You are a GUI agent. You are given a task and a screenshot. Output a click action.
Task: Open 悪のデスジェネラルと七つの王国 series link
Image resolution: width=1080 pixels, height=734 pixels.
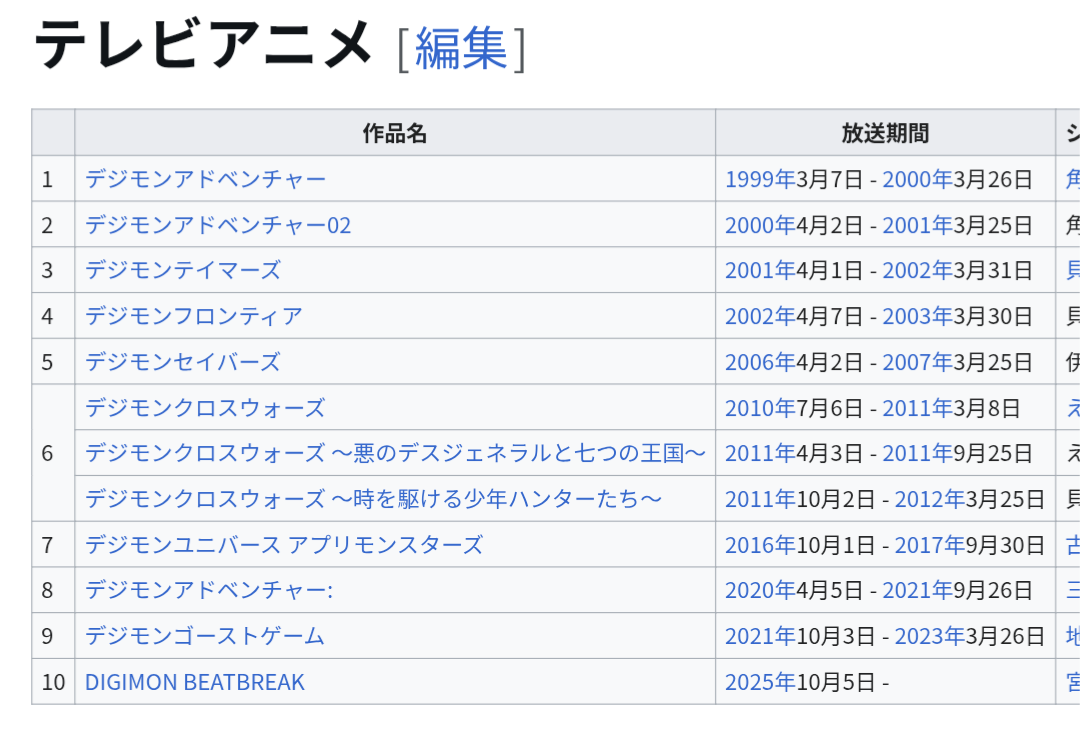click(x=395, y=453)
